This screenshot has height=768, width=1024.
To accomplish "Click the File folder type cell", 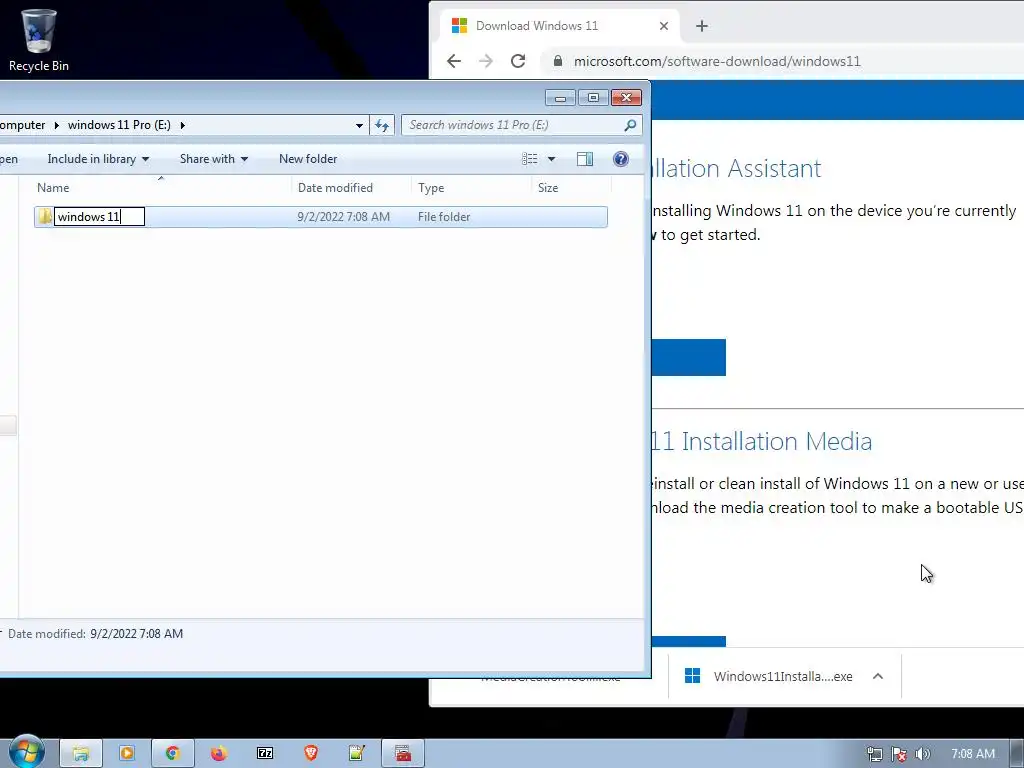I will [x=444, y=217].
